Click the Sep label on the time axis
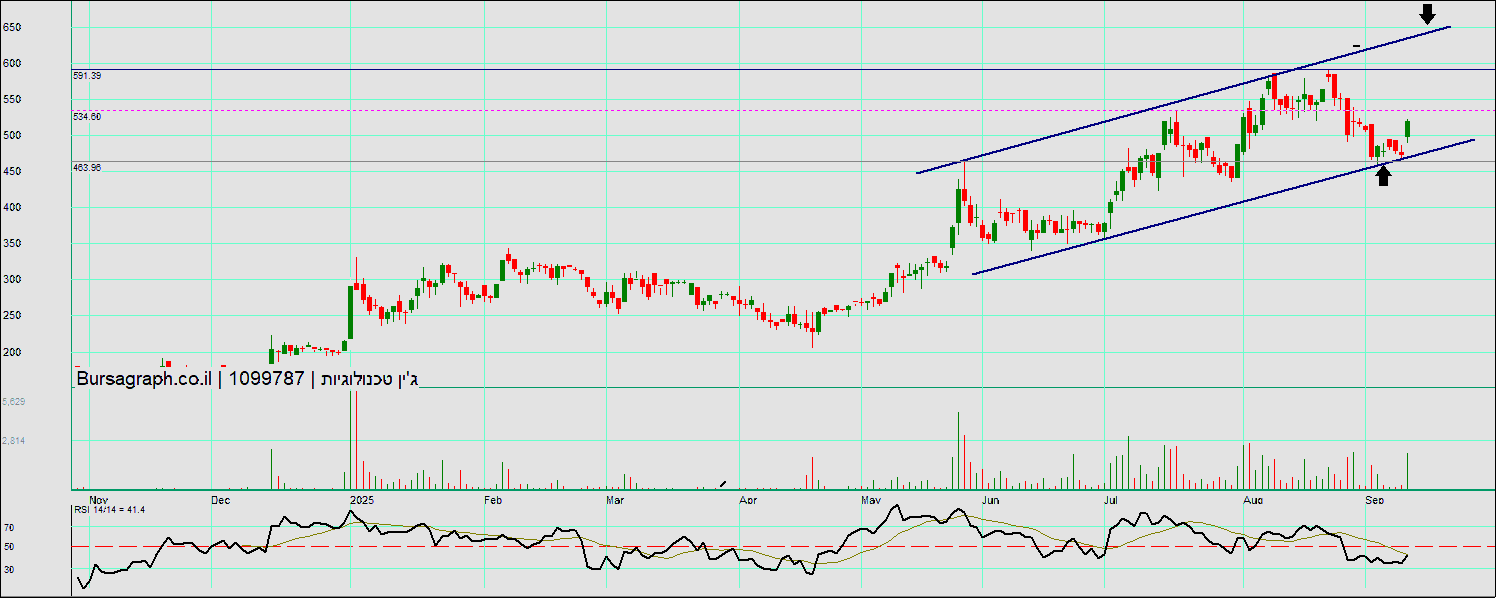The image size is (1496, 598). coord(1374,499)
